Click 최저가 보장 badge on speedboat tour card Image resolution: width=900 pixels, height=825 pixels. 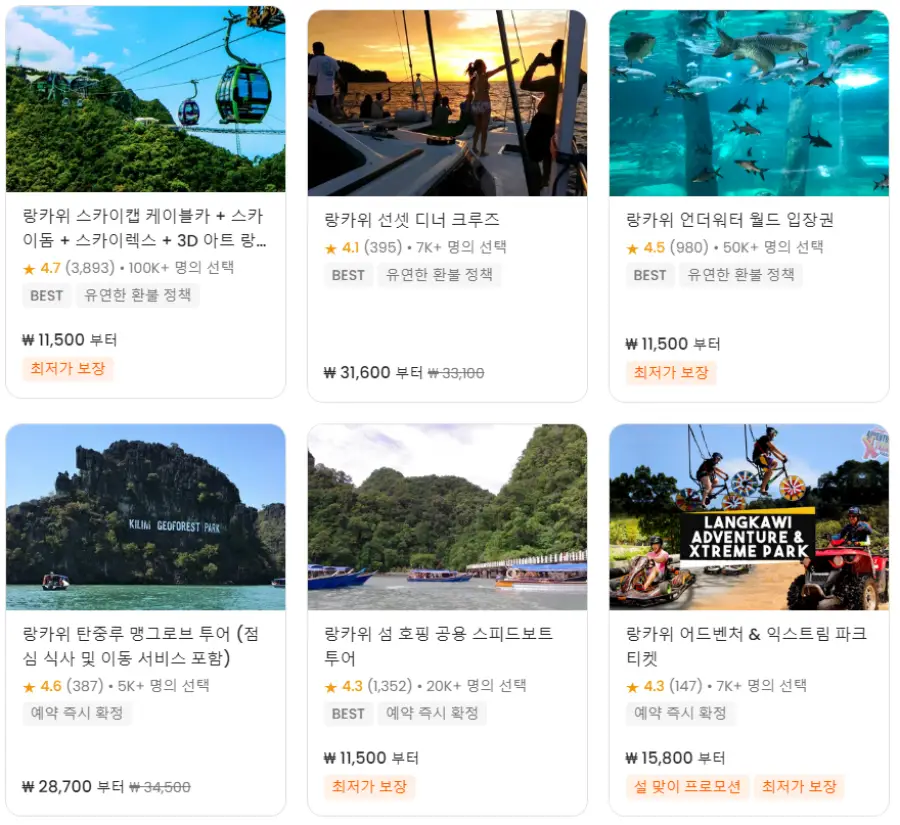click(369, 786)
